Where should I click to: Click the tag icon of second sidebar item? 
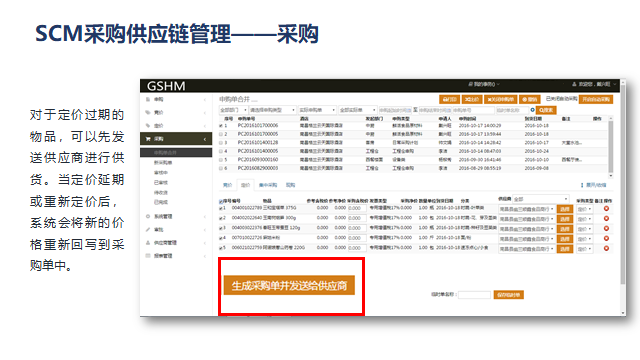(148, 112)
